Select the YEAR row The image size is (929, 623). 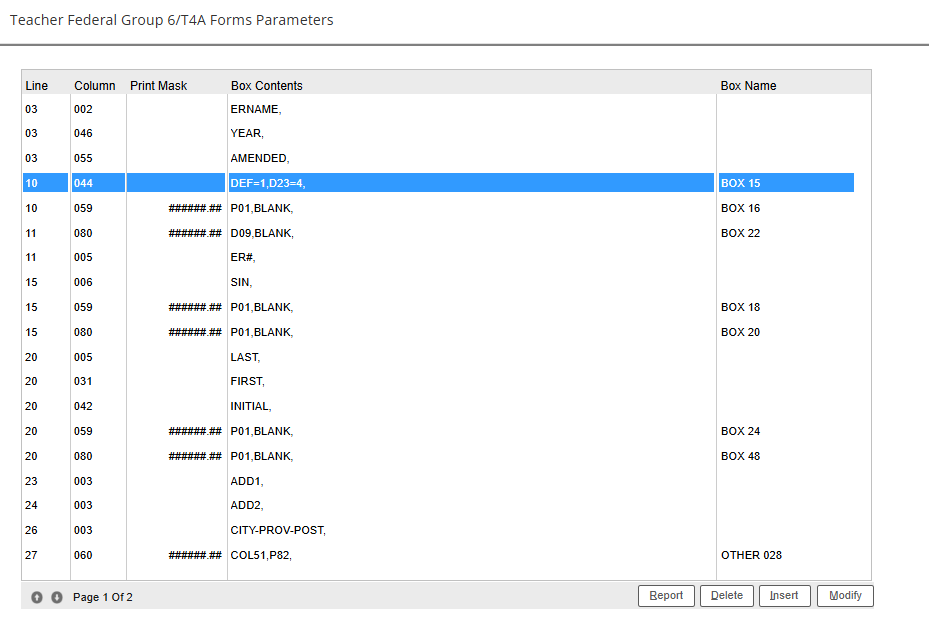(x=247, y=134)
